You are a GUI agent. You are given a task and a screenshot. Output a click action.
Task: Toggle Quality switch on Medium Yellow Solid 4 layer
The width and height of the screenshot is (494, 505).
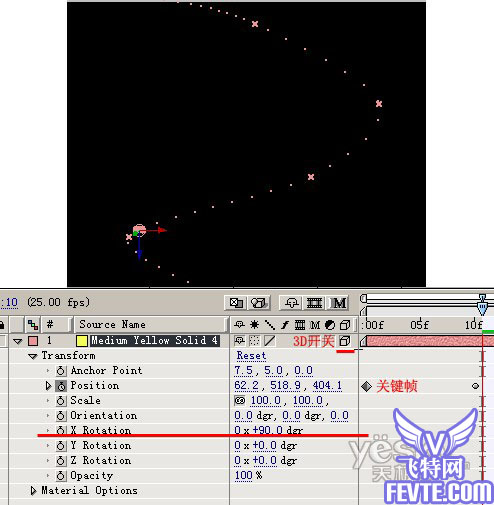(269, 341)
